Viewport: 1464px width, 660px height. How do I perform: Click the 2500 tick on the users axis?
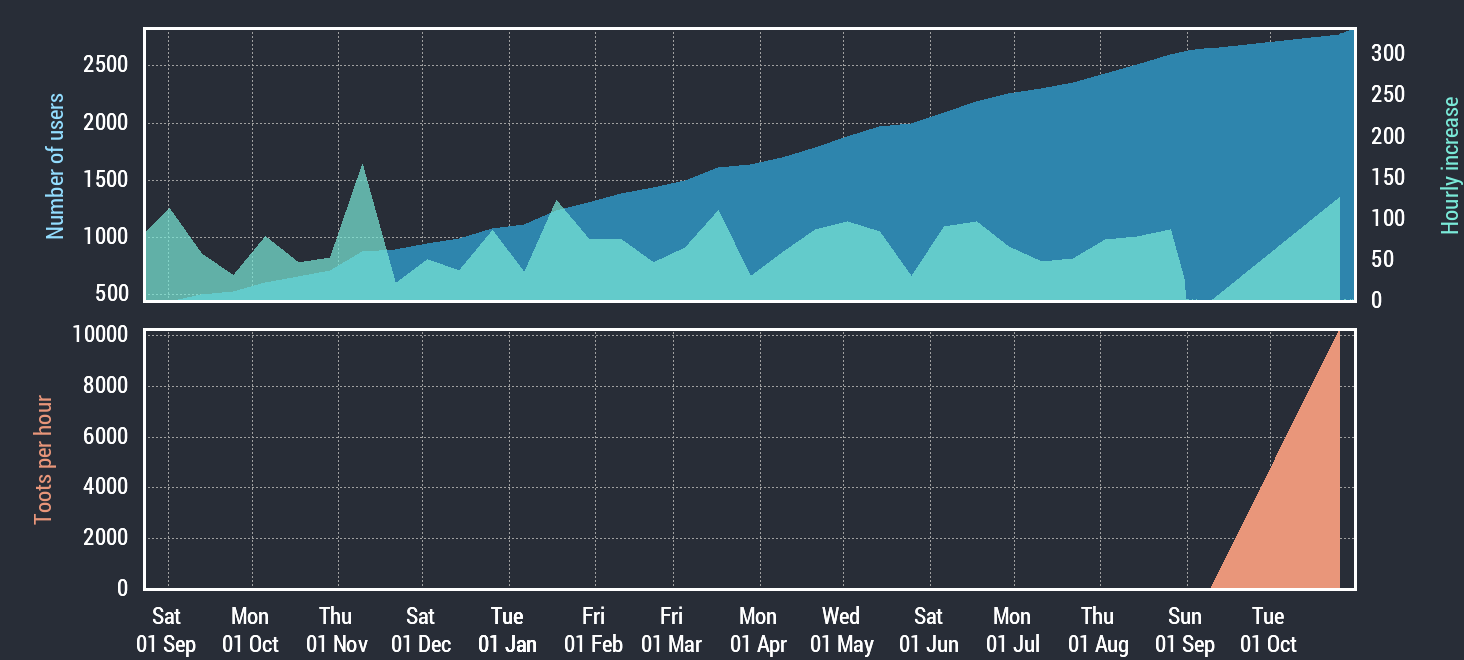pos(106,66)
